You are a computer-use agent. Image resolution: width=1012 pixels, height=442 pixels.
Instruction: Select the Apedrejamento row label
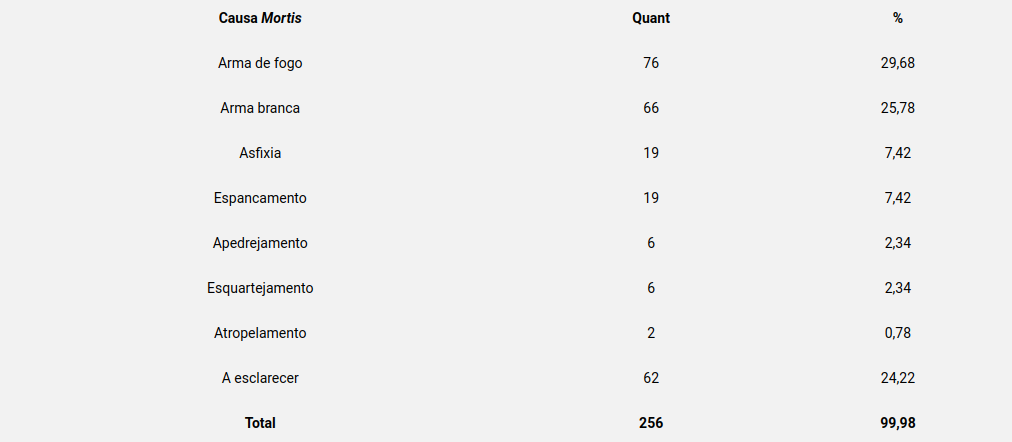coord(260,243)
